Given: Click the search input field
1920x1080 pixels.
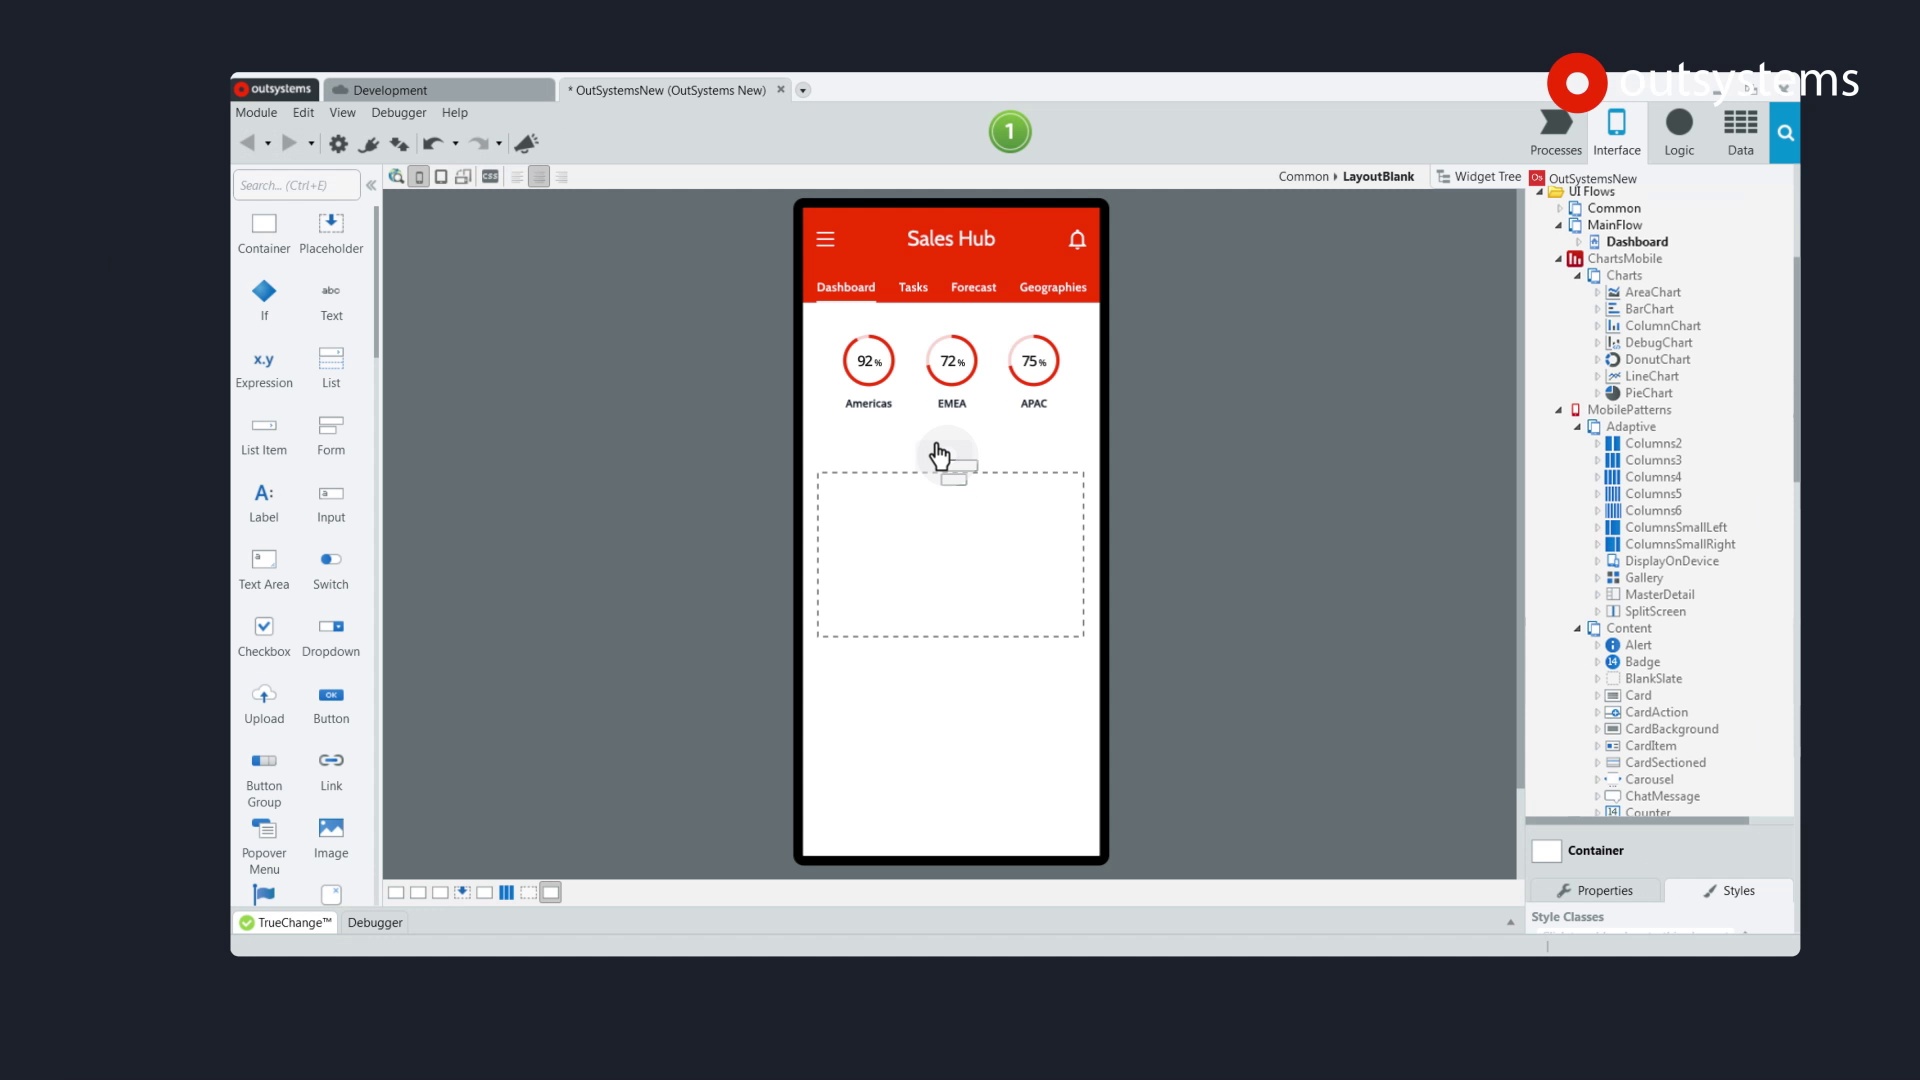Looking at the screenshot, I should pos(295,185).
